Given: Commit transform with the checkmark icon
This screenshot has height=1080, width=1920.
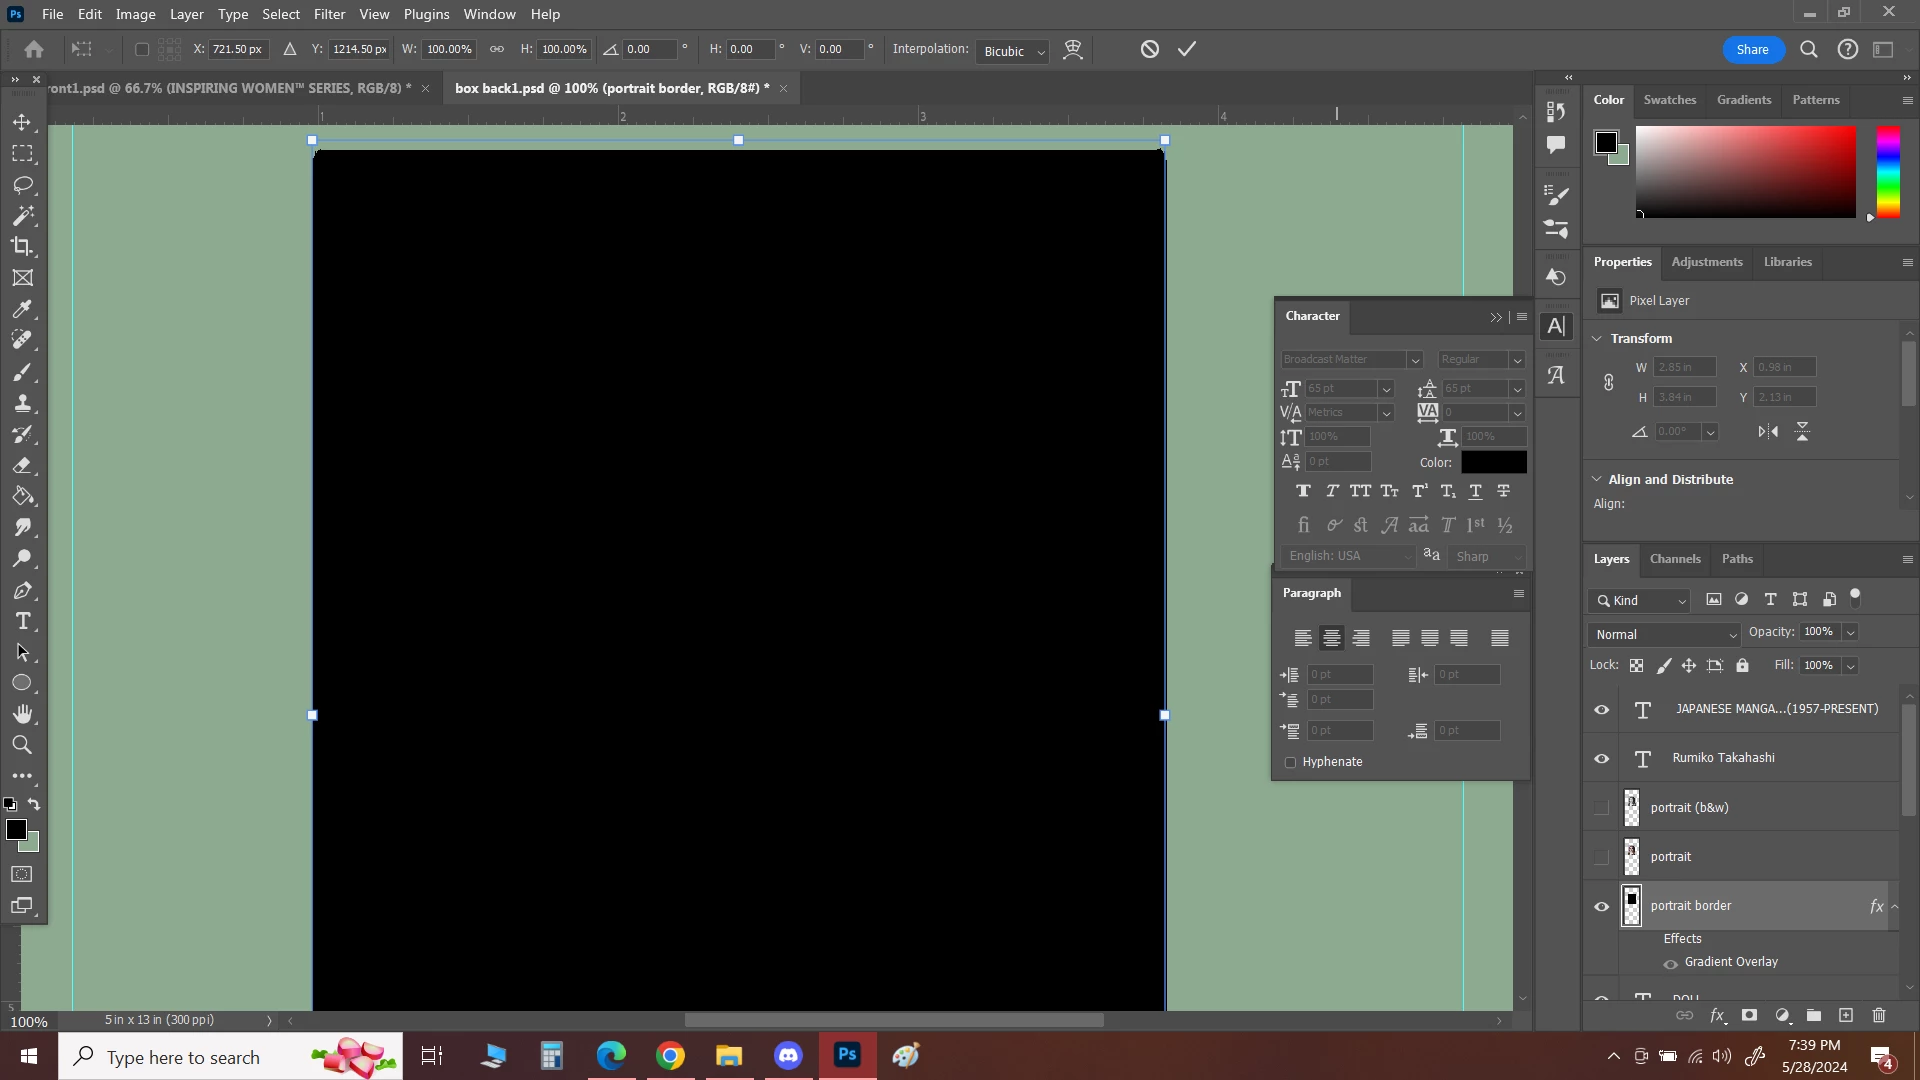Looking at the screenshot, I should point(1187,49).
